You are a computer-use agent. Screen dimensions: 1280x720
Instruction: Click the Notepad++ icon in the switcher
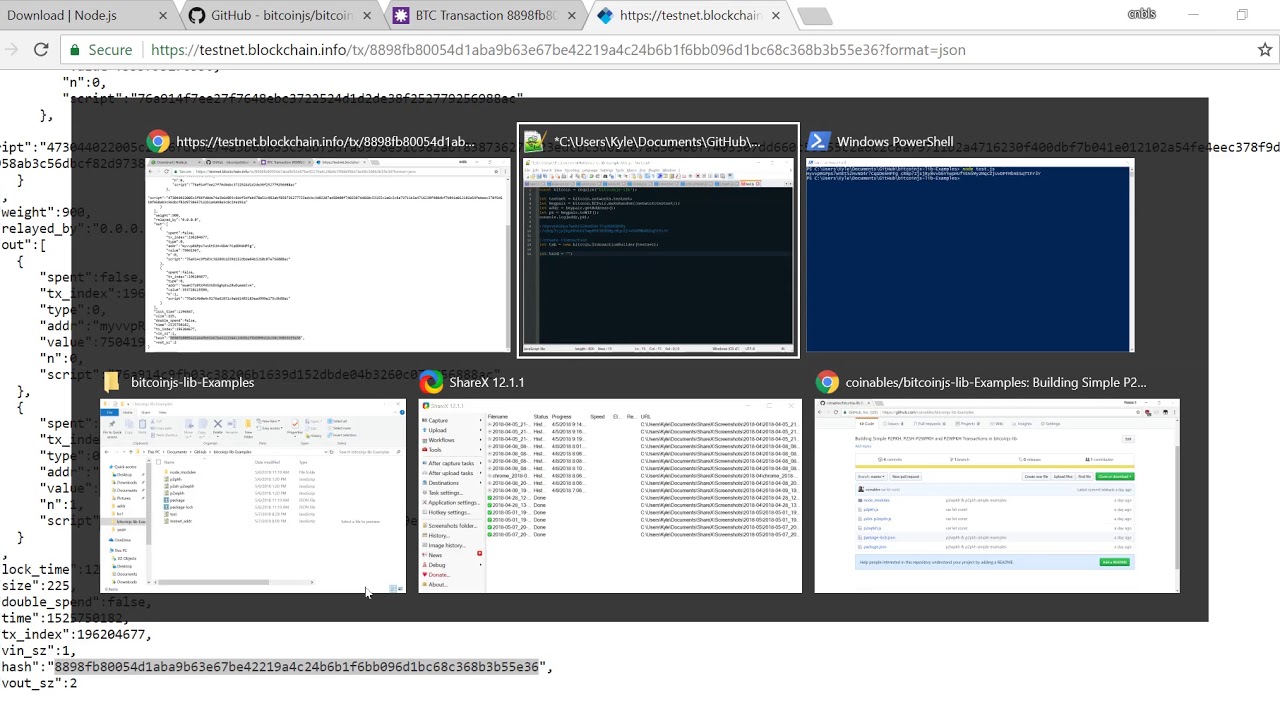[x=534, y=142]
